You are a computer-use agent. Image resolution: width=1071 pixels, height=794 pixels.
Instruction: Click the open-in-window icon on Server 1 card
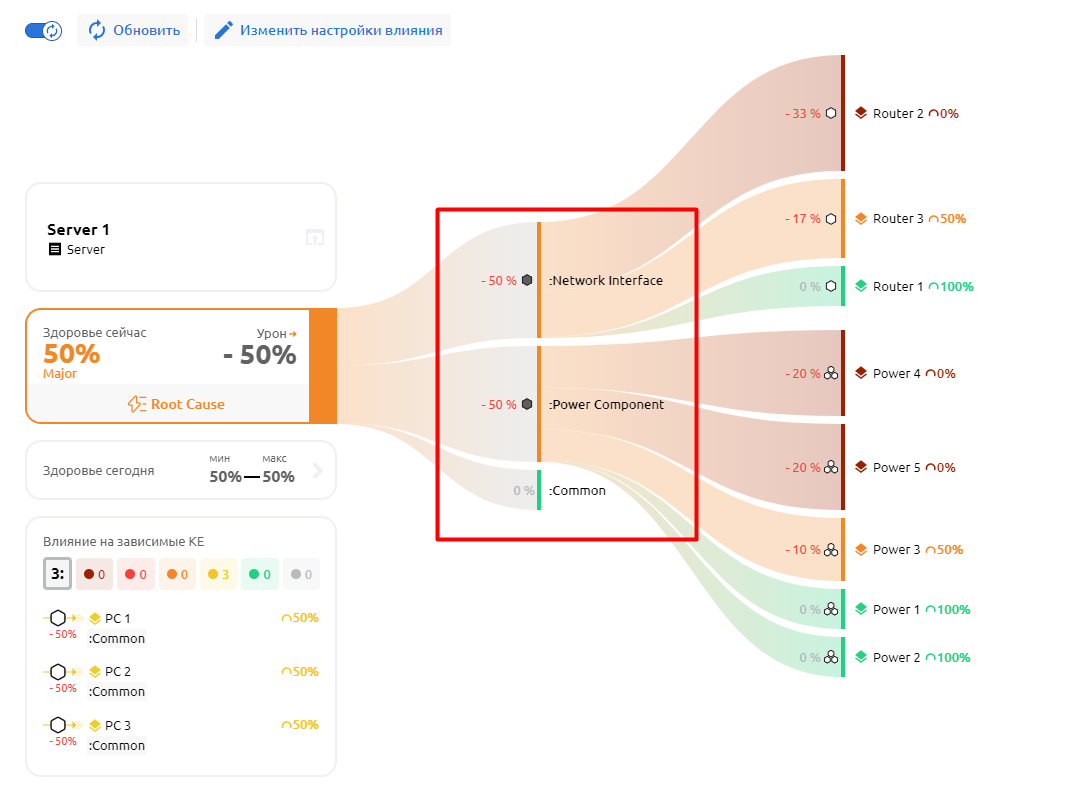click(x=315, y=238)
